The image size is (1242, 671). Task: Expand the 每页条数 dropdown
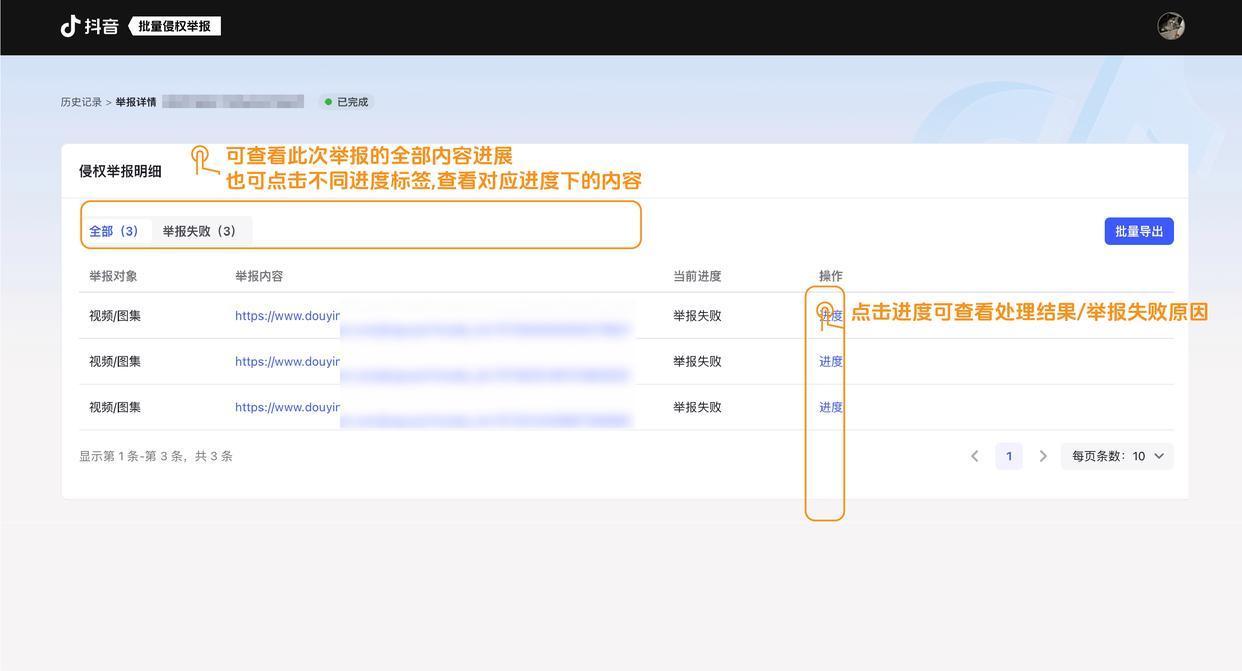click(1116, 456)
